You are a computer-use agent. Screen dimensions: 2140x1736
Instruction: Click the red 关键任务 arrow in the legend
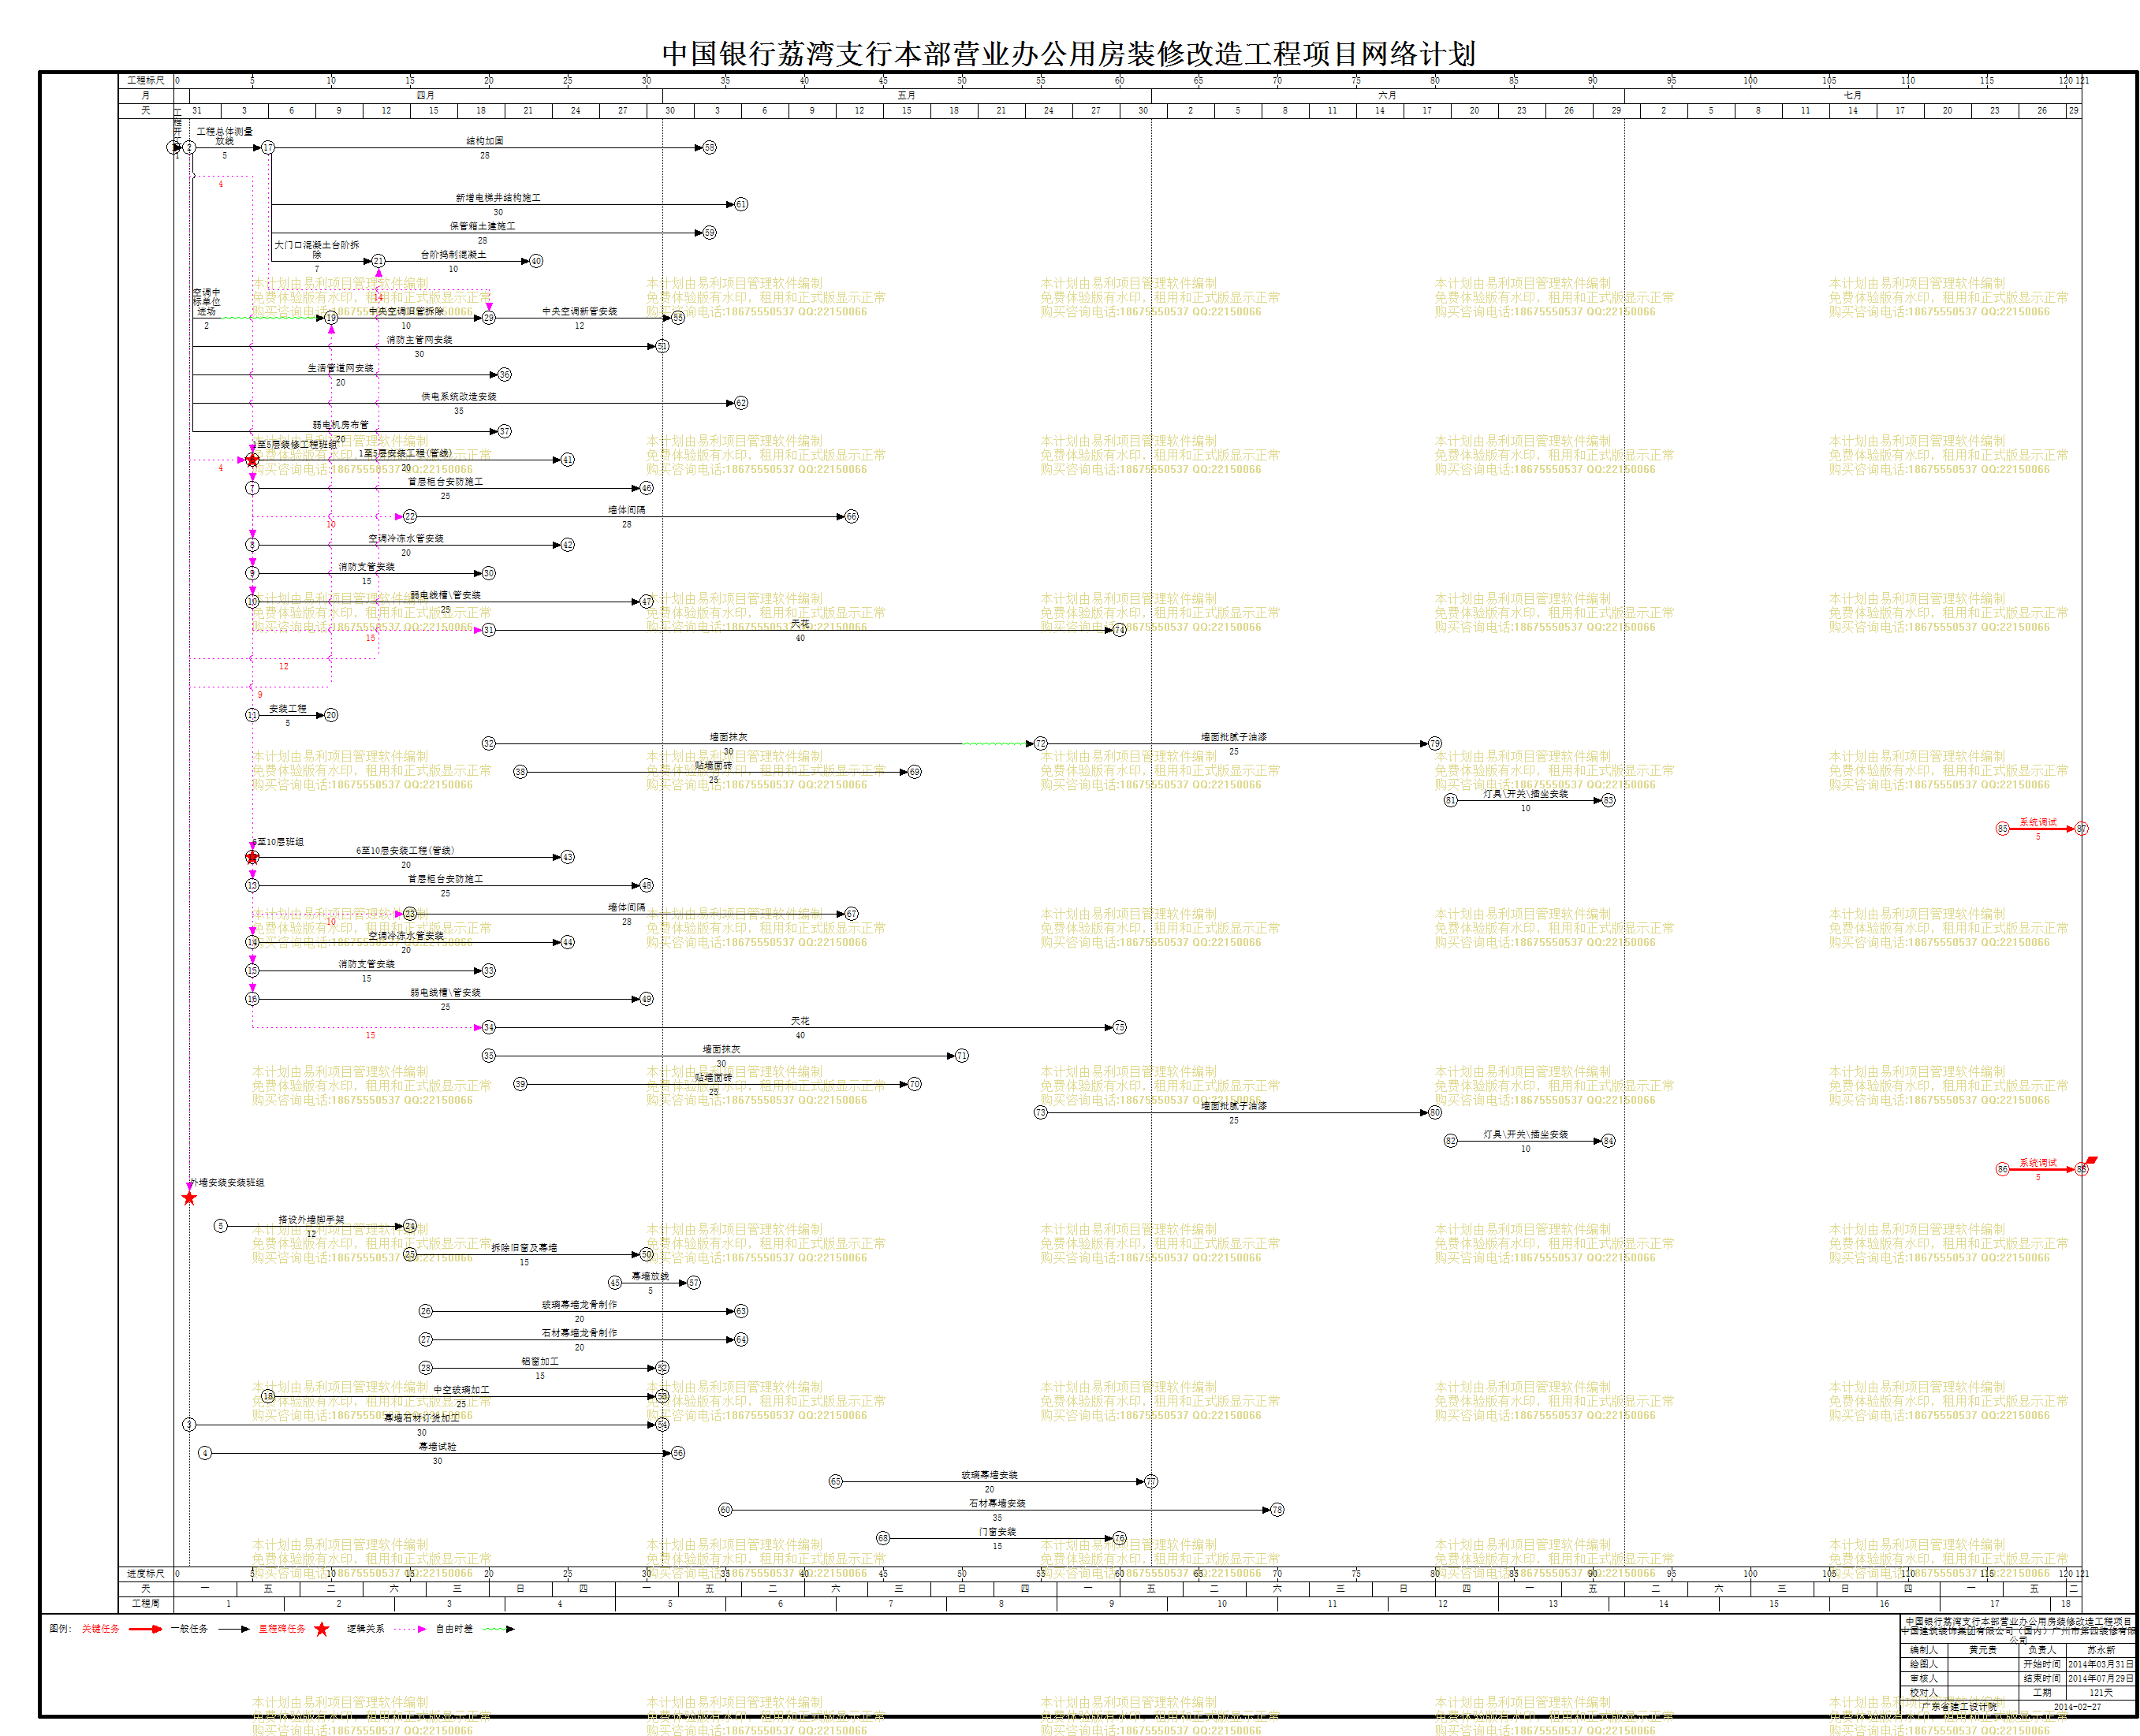[x=146, y=1629]
